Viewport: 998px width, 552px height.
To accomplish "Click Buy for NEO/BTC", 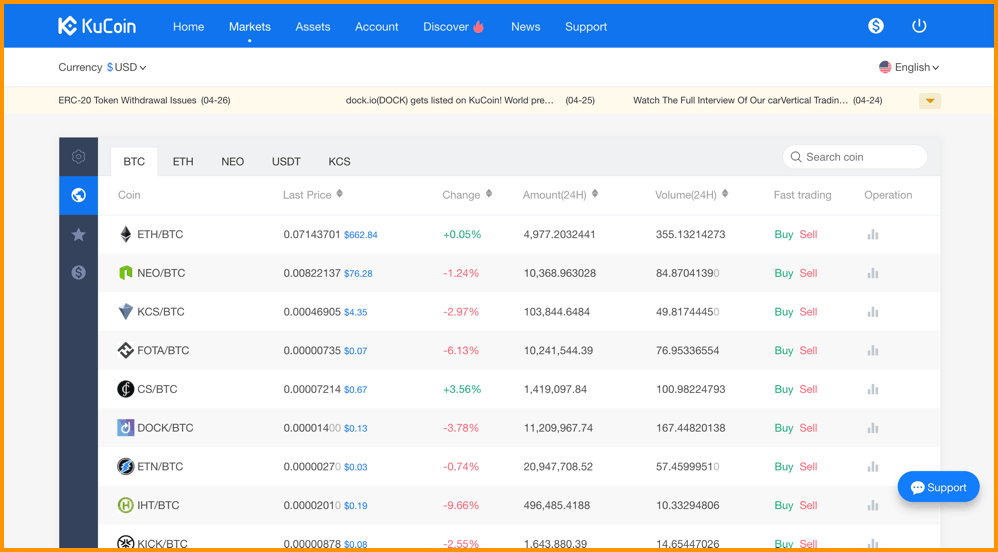I will (x=784, y=273).
